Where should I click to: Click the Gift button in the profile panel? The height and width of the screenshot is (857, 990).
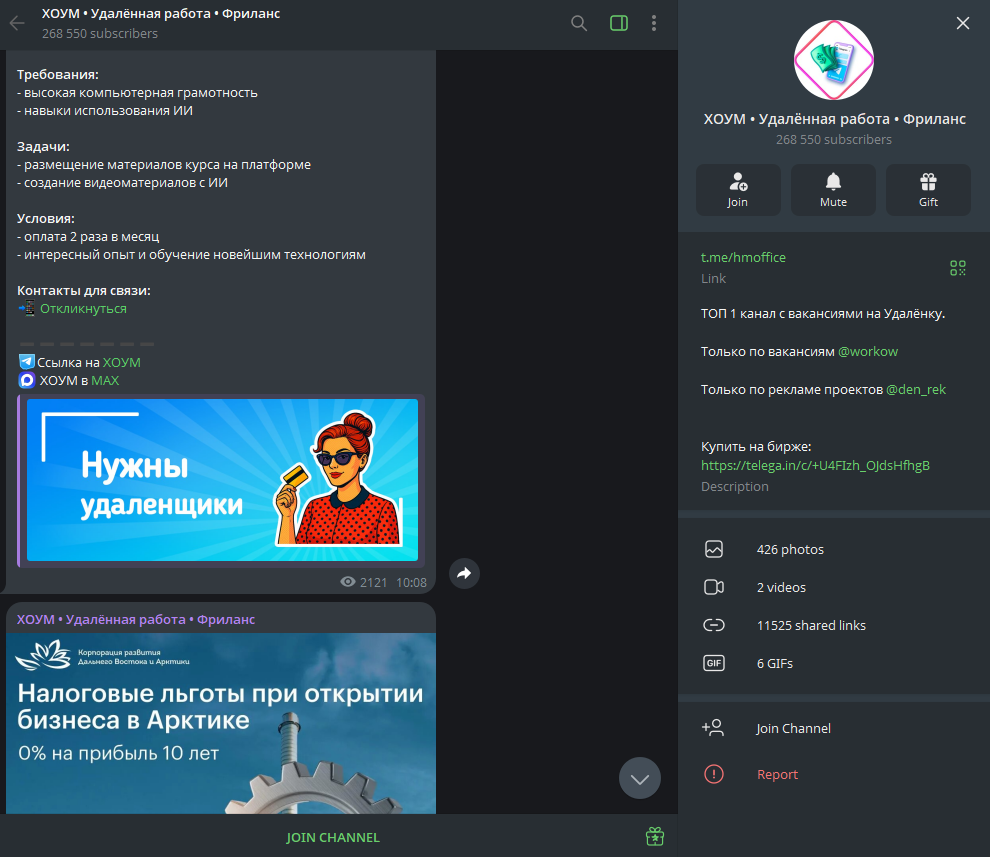pos(927,189)
